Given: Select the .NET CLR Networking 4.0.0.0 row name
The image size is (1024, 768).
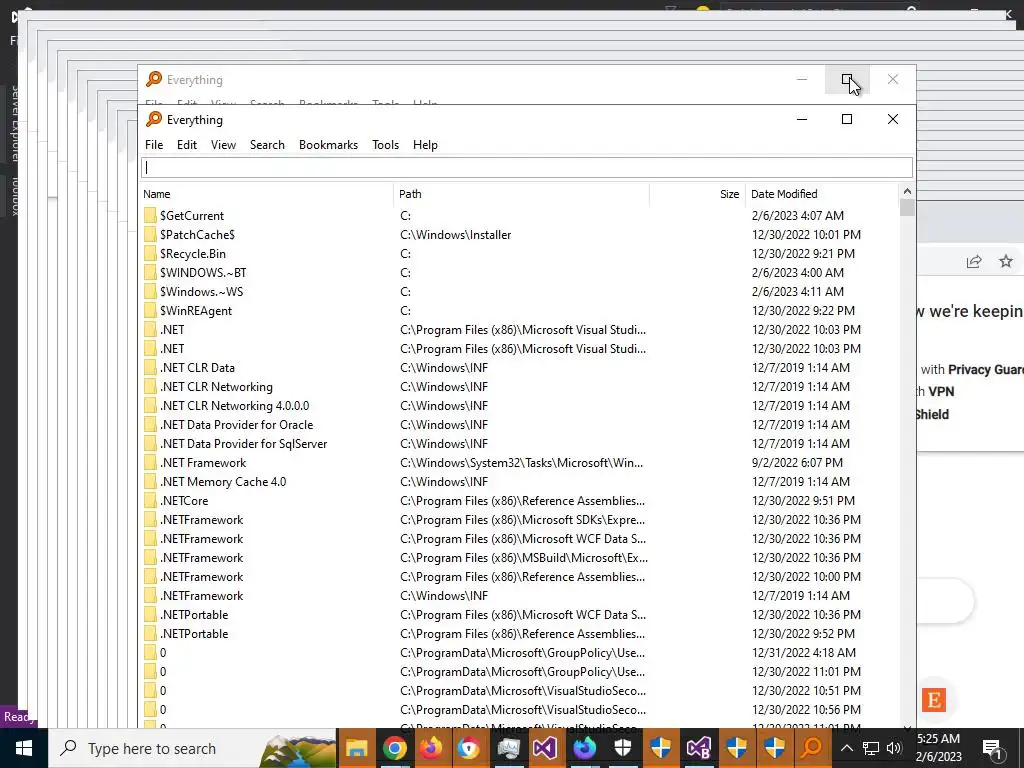Looking at the screenshot, I should click(x=234, y=406).
